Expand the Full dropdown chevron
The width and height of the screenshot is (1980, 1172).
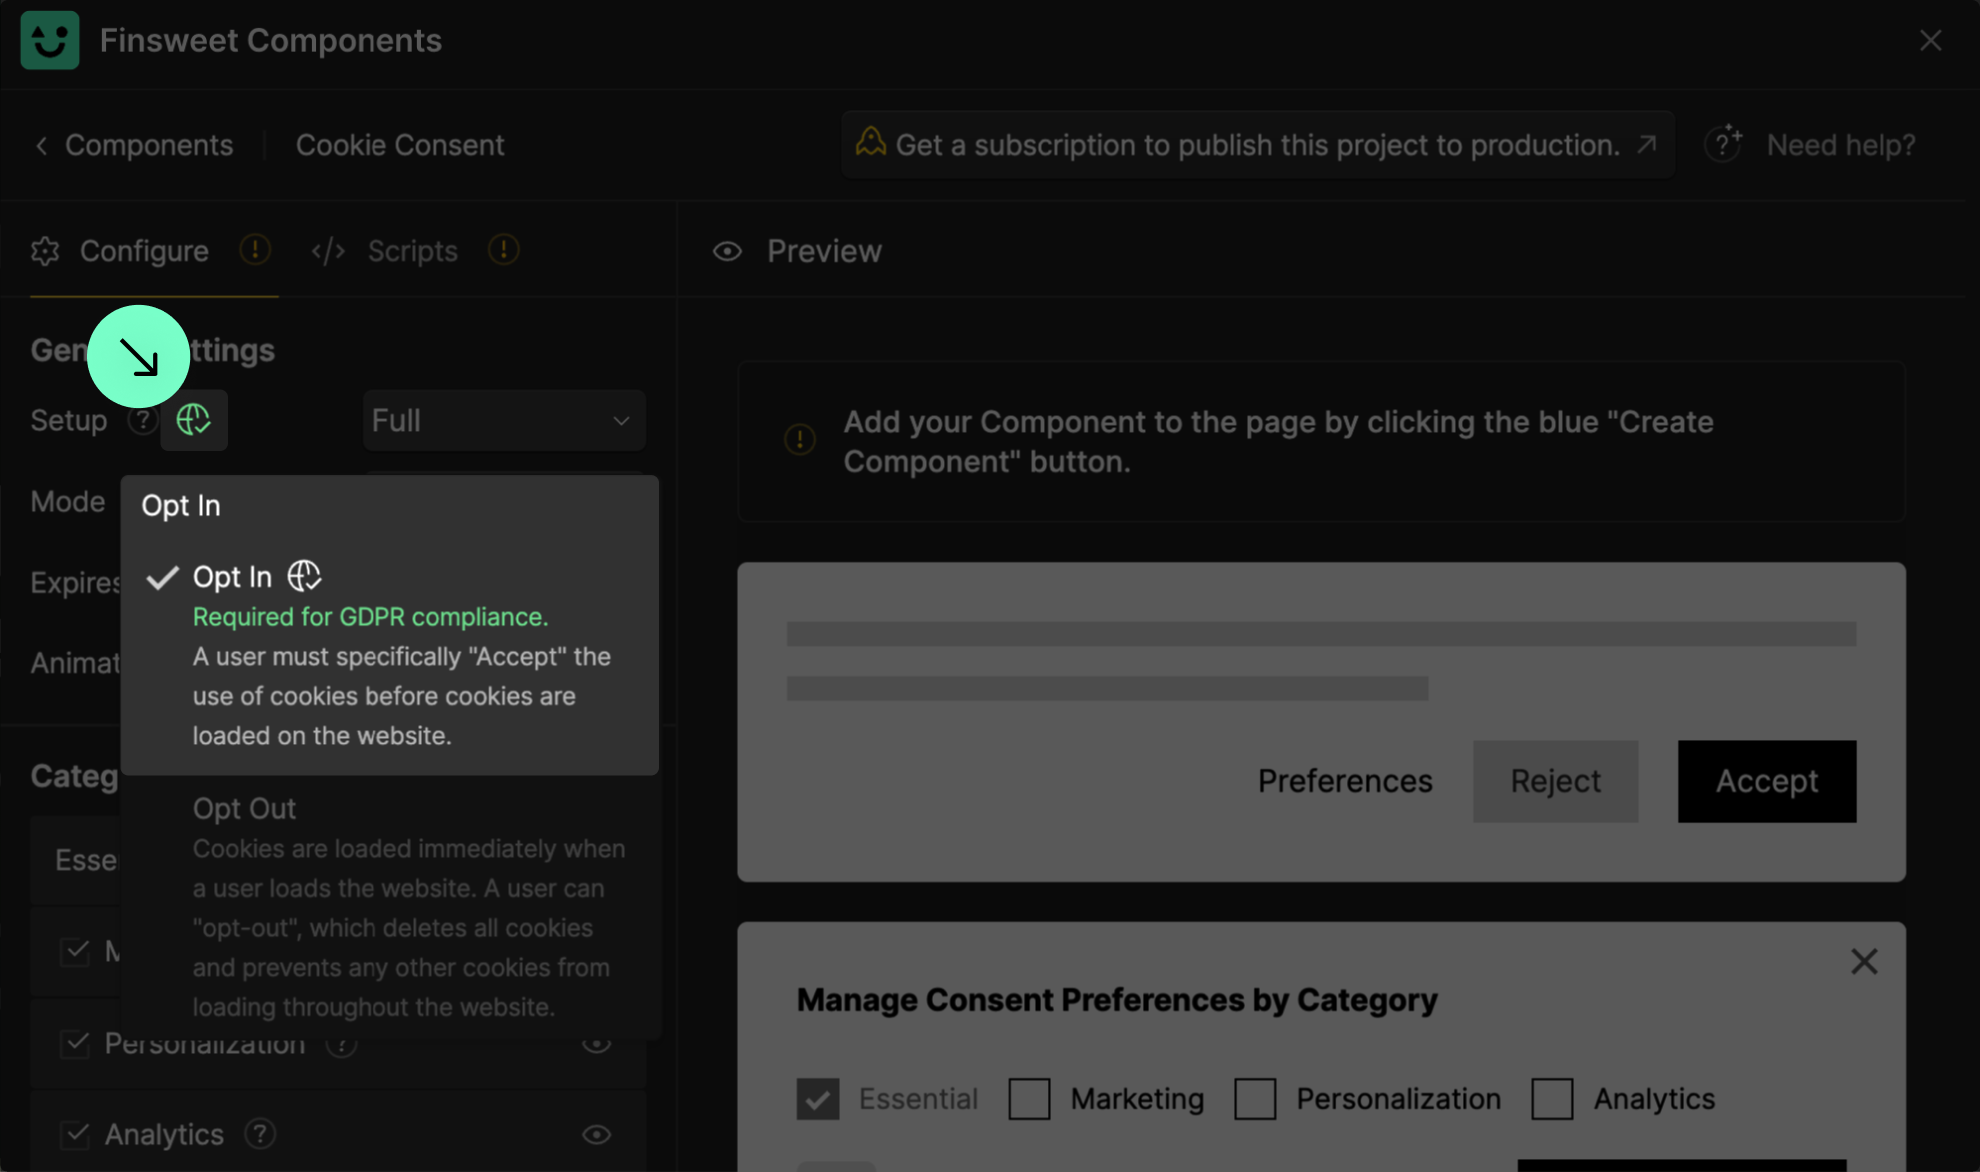point(621,421)
